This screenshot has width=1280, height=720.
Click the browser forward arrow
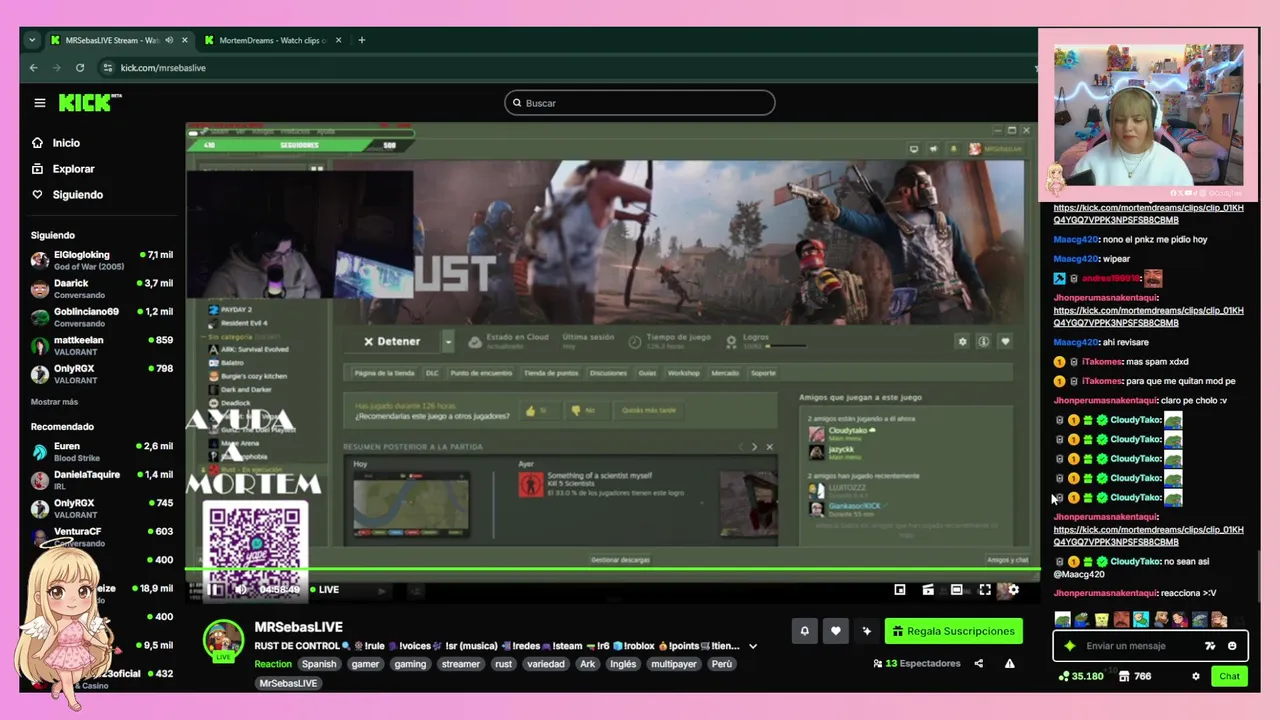point(56,68)
